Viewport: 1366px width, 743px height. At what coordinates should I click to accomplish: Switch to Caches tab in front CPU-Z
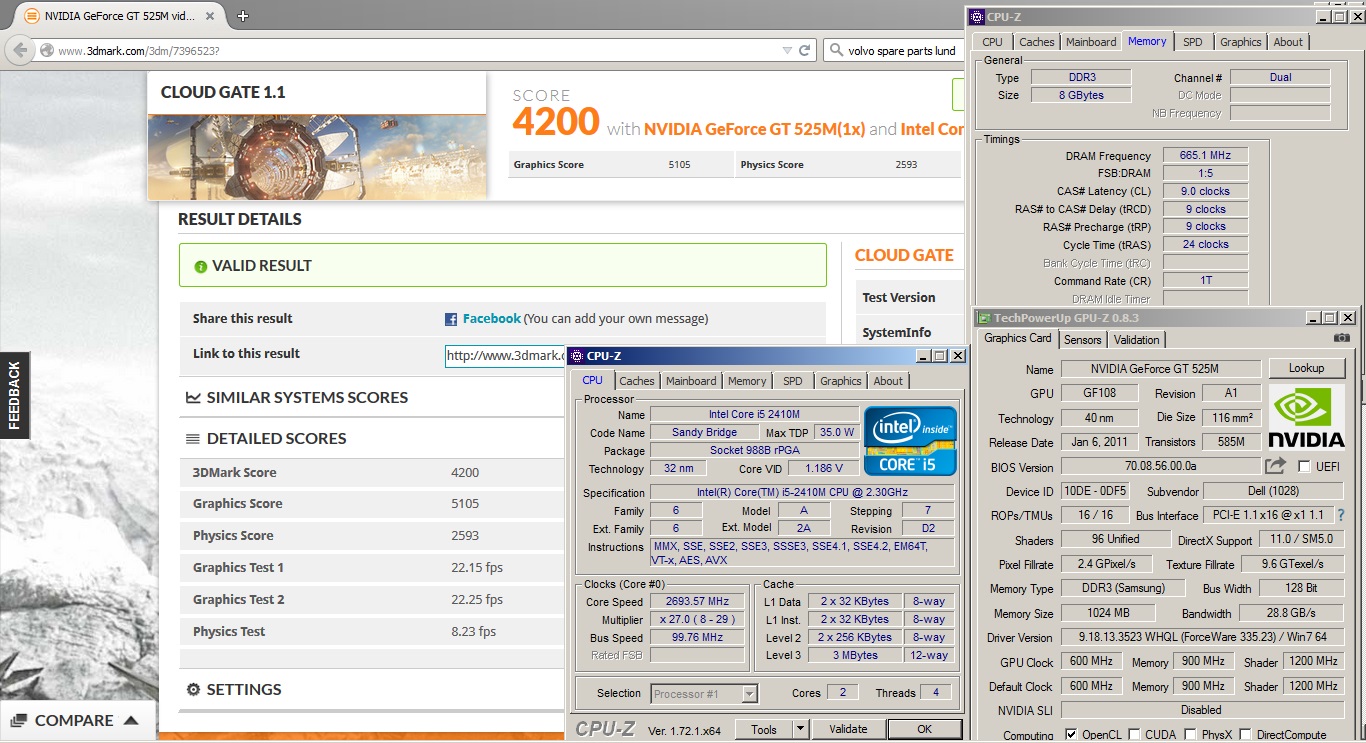coord(636,381)
